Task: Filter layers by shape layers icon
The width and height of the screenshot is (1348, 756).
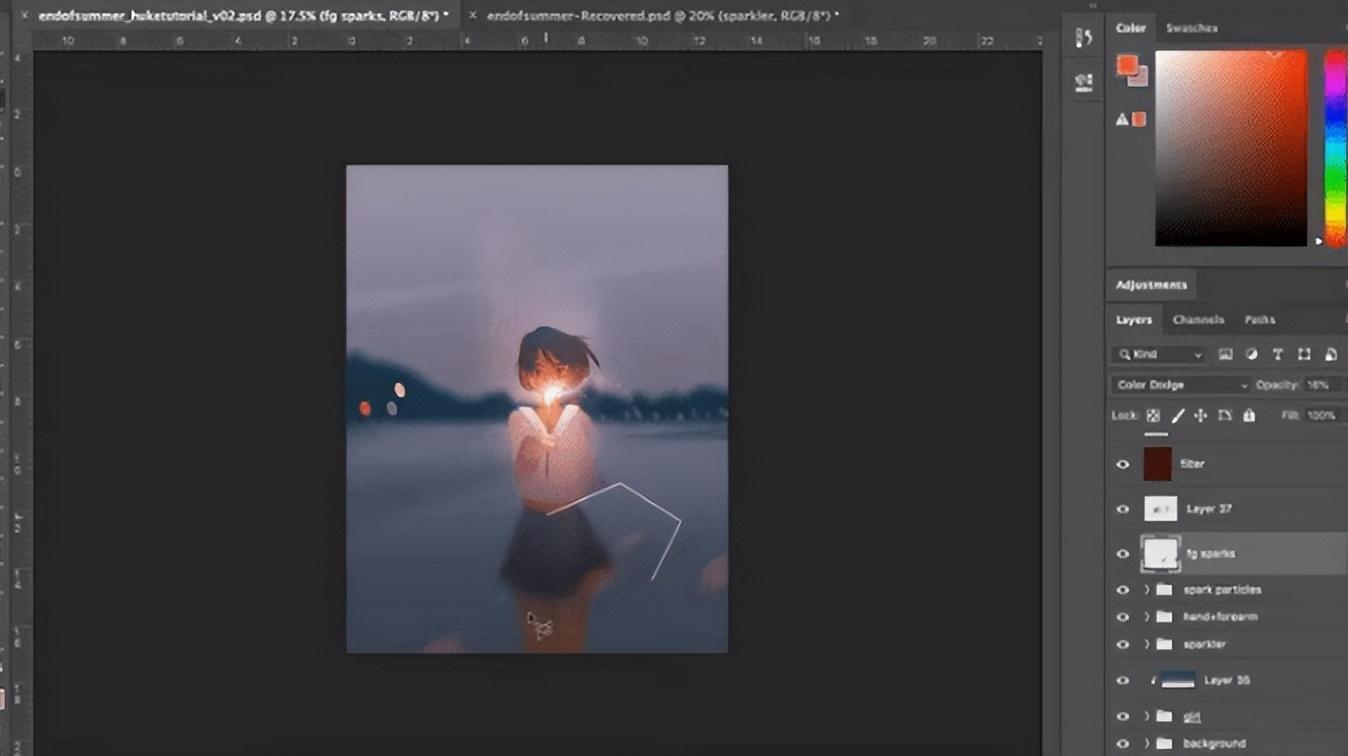Action: [1304, 354]
